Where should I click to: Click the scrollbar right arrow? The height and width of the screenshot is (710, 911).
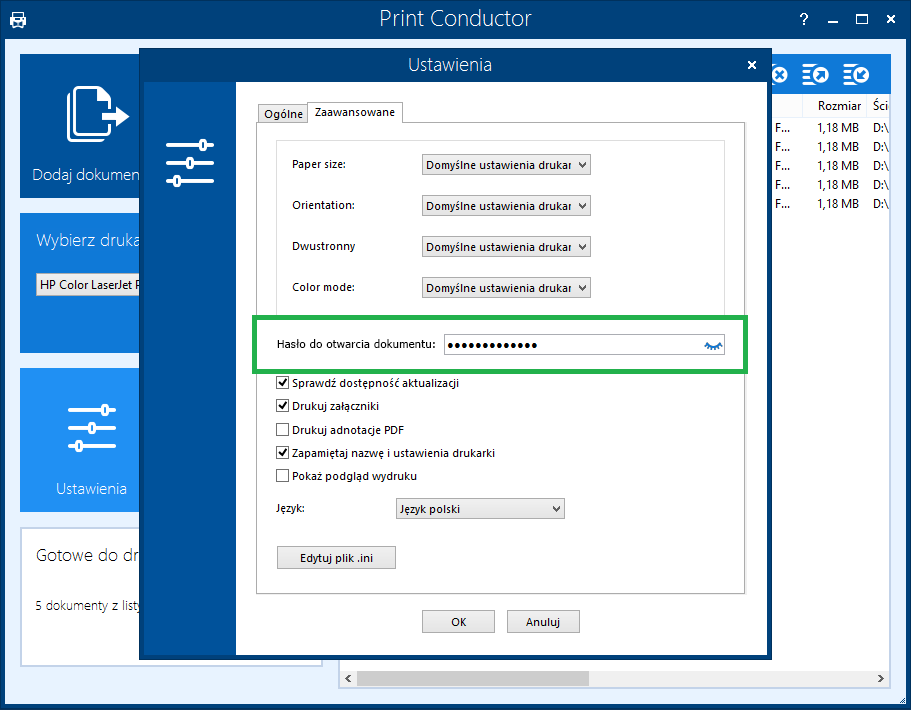tap(881, 678)
